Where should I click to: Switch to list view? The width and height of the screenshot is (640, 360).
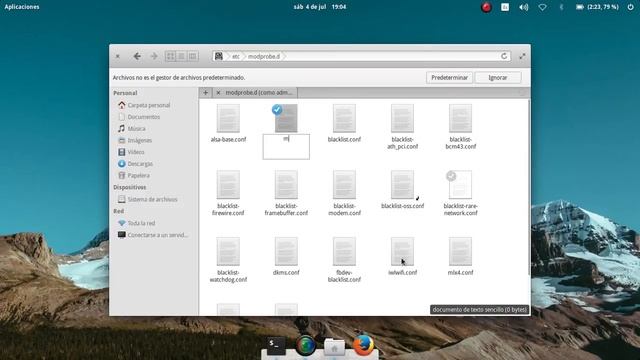182,56
